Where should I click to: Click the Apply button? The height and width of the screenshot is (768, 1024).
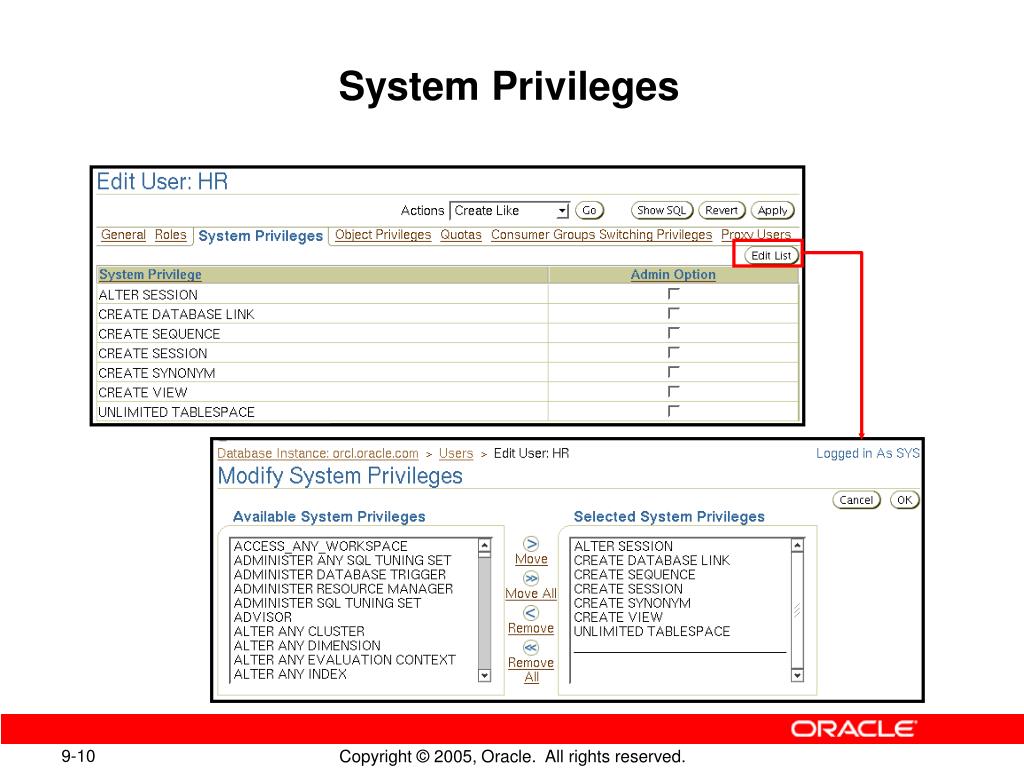pyautogui.click(x=773, y=210)
